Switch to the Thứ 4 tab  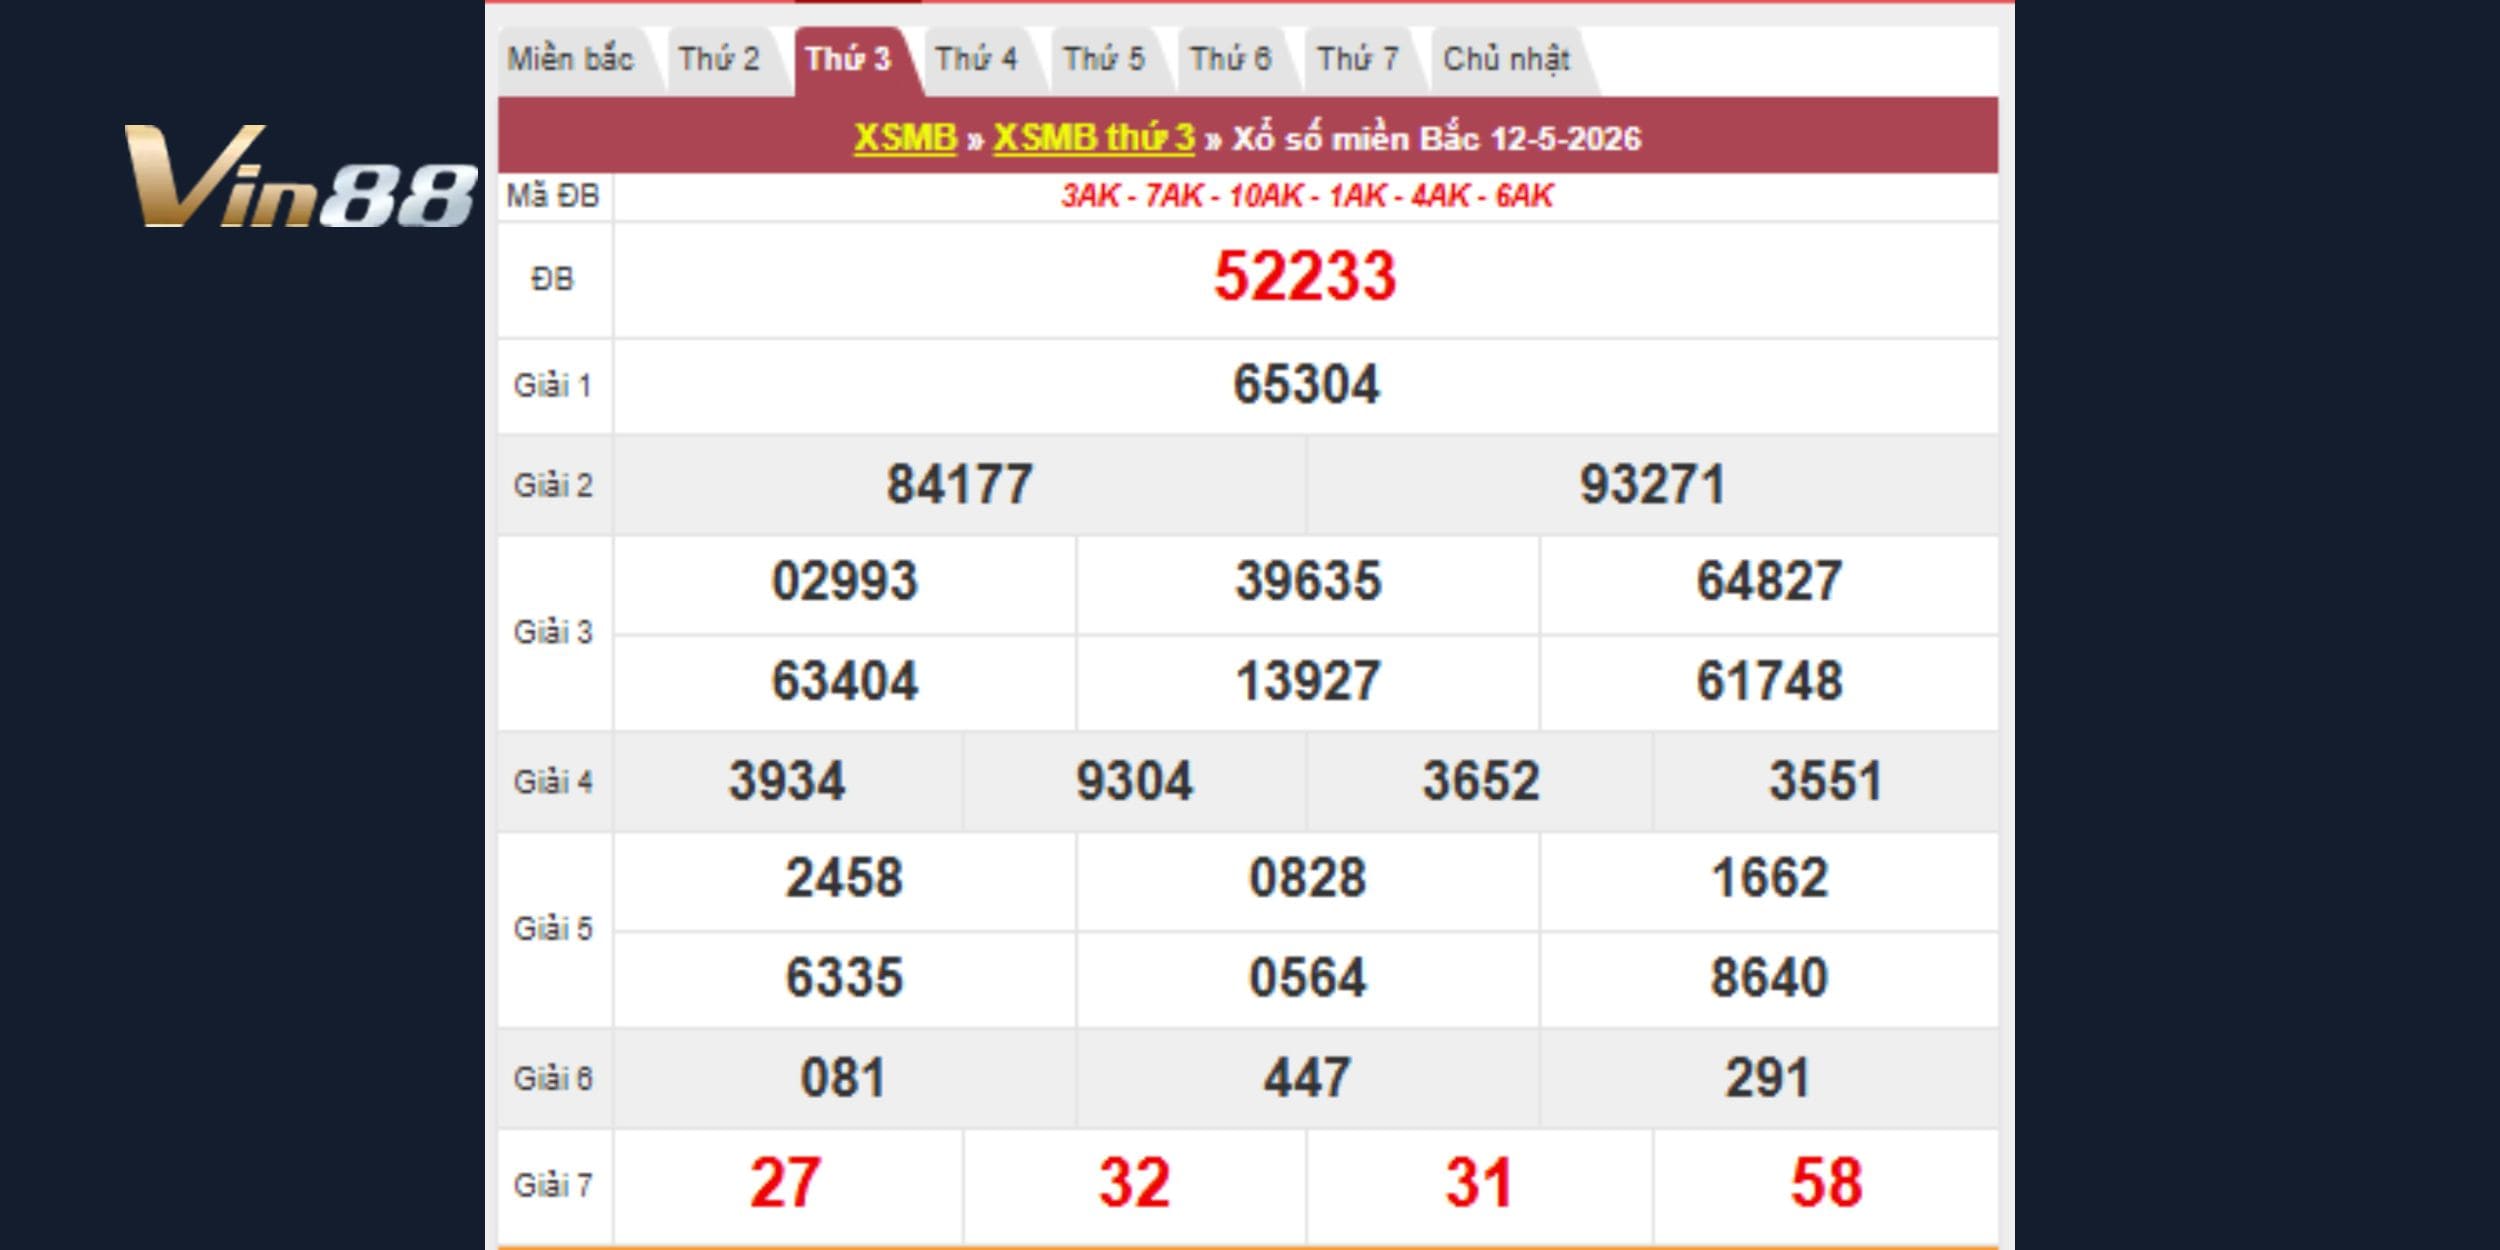coord(976,60)
